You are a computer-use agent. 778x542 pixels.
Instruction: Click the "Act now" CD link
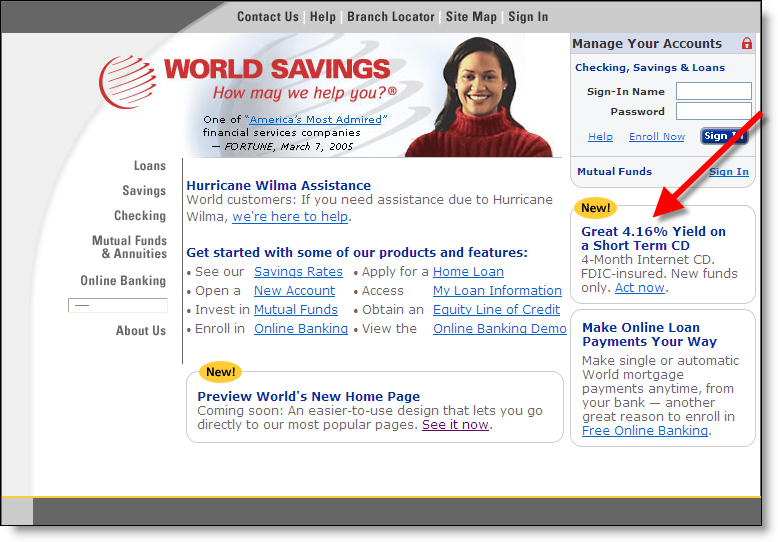click(x=640, y=288)
